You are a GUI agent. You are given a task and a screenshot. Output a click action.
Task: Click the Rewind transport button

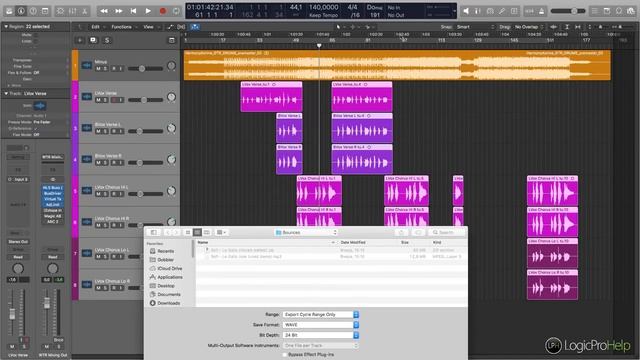tap(104, 11)
